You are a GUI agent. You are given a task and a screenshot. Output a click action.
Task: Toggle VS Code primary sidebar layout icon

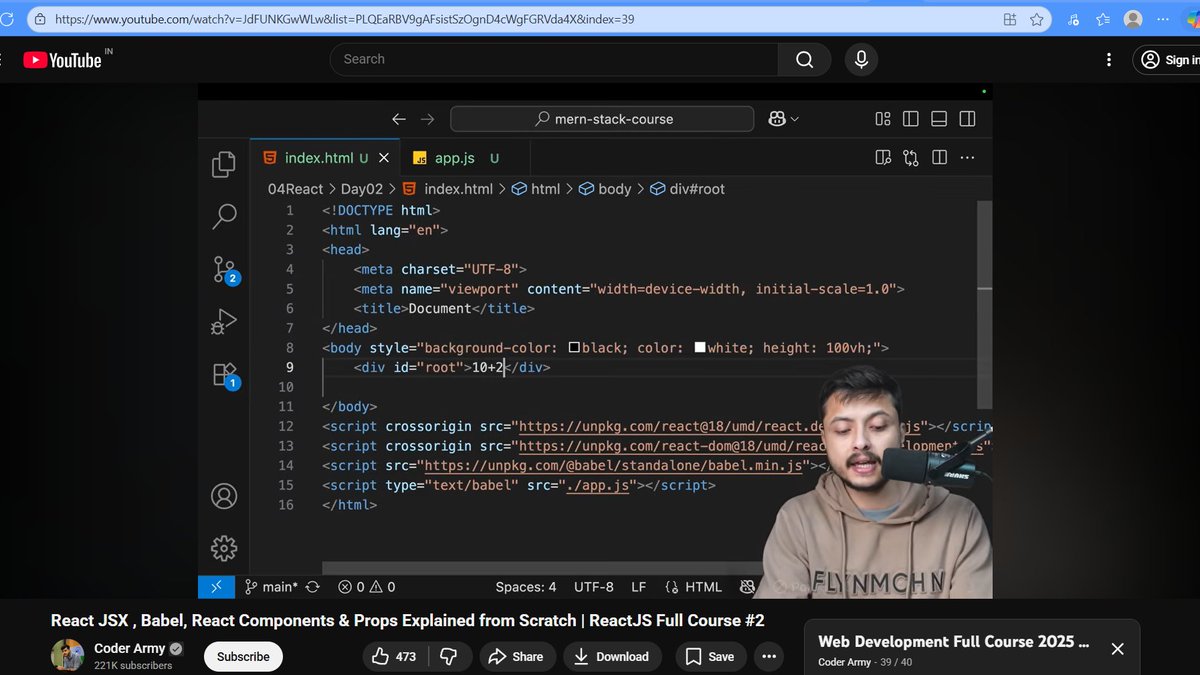click(x=911, y=119)
